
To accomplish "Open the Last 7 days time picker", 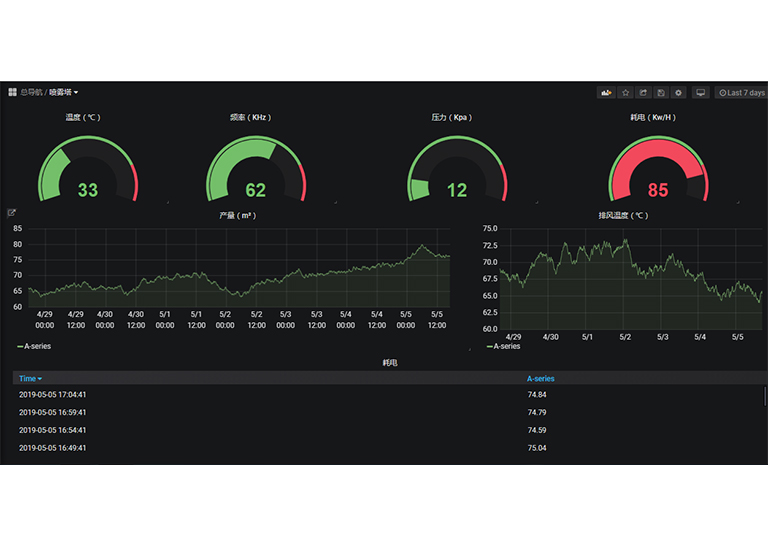I will point(742,93).
